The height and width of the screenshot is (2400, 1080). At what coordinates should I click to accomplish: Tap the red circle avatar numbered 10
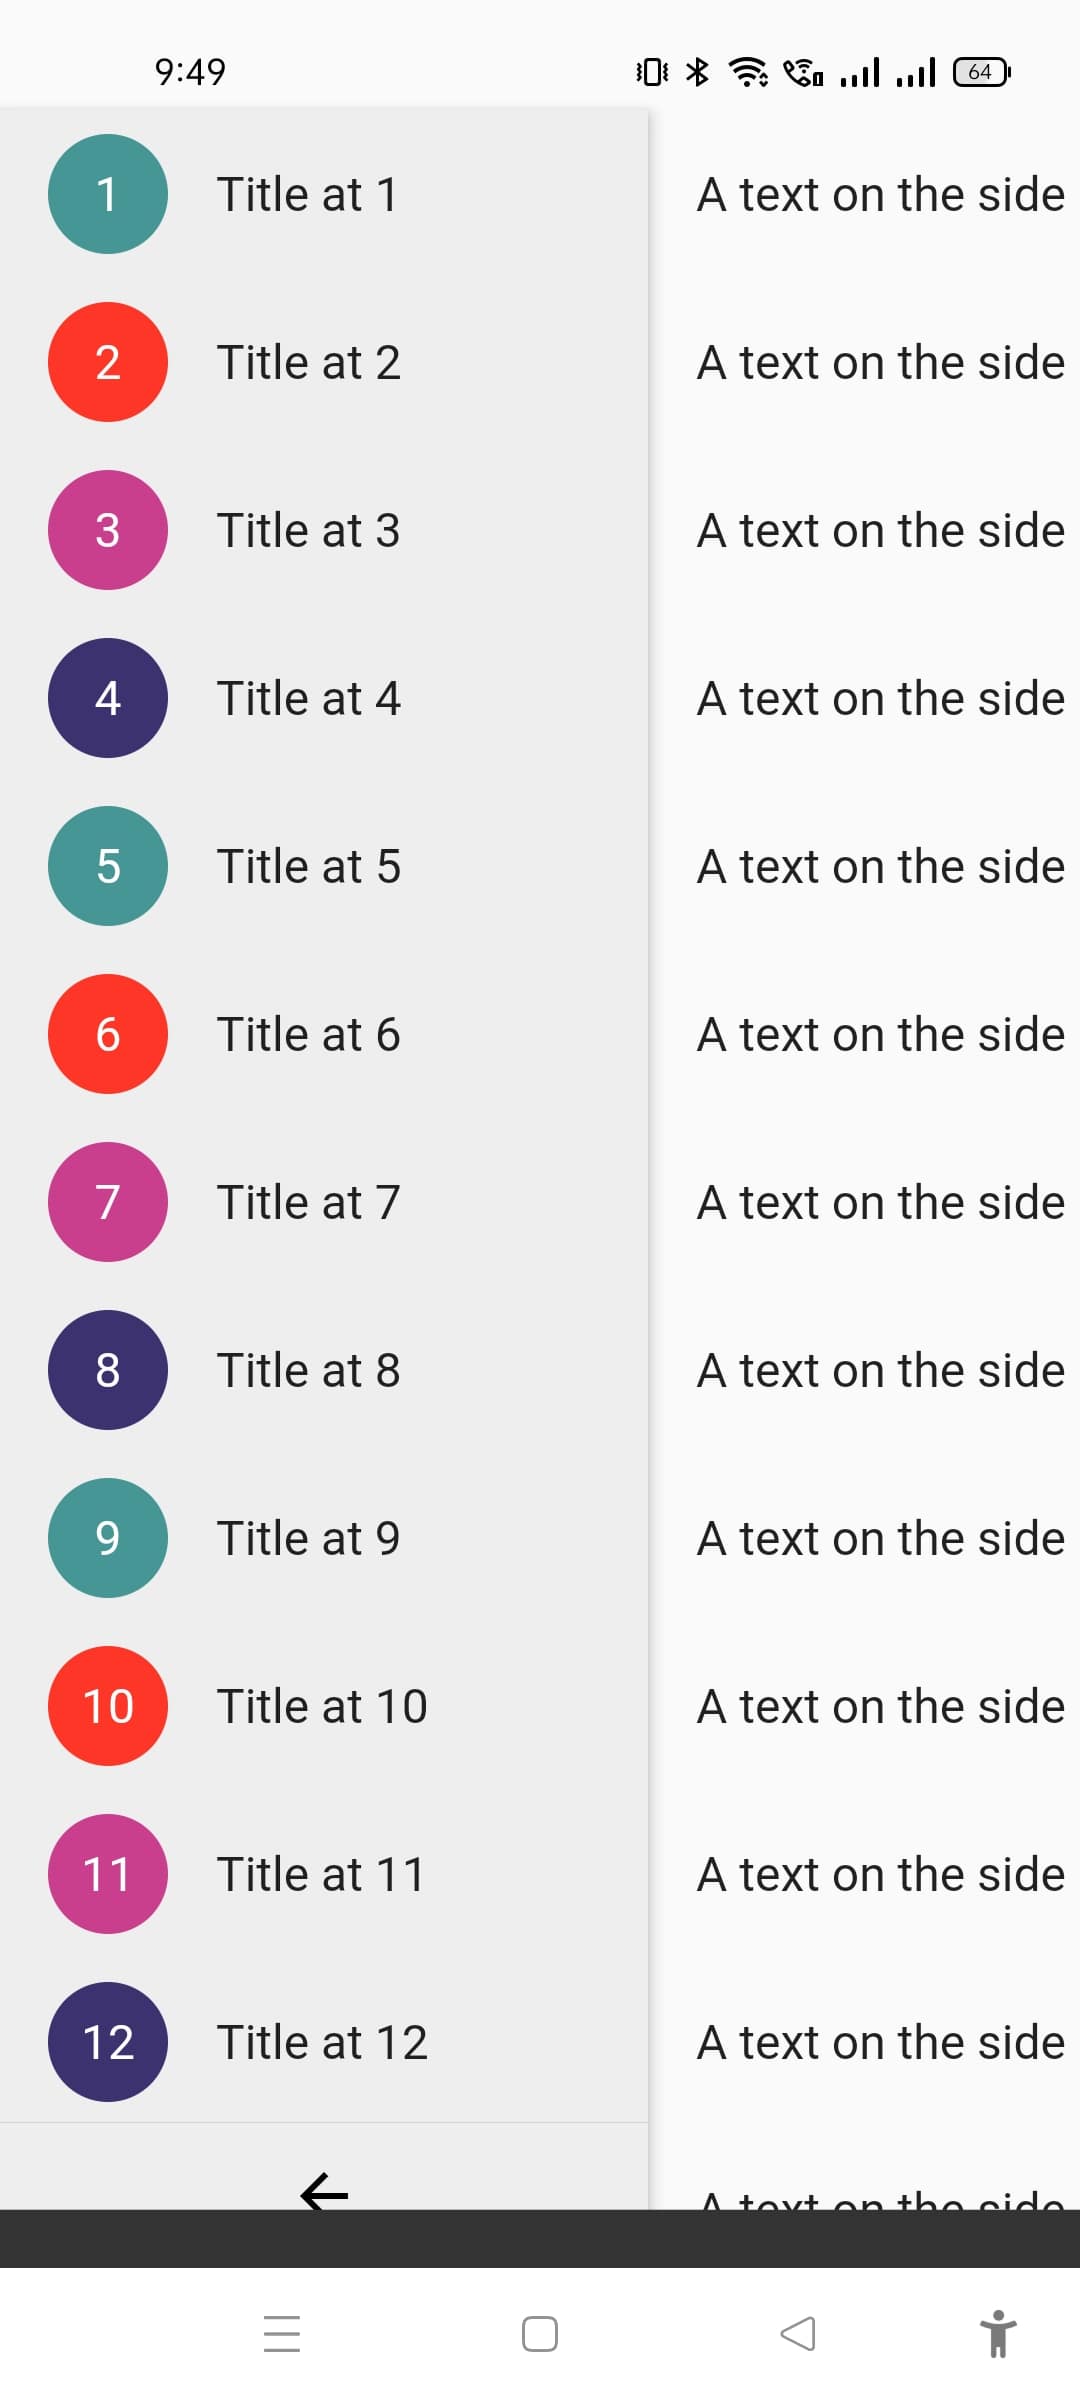pos(108,1706)
